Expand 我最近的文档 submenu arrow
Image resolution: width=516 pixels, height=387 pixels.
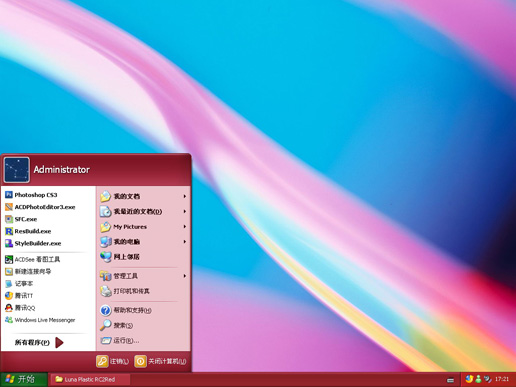184,211
